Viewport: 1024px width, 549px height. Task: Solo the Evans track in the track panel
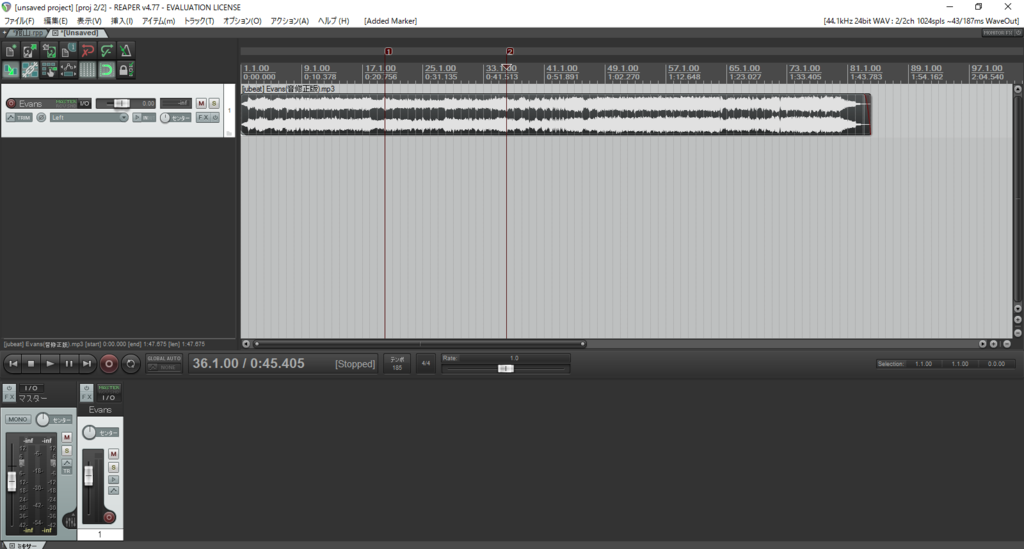[214, 103]
